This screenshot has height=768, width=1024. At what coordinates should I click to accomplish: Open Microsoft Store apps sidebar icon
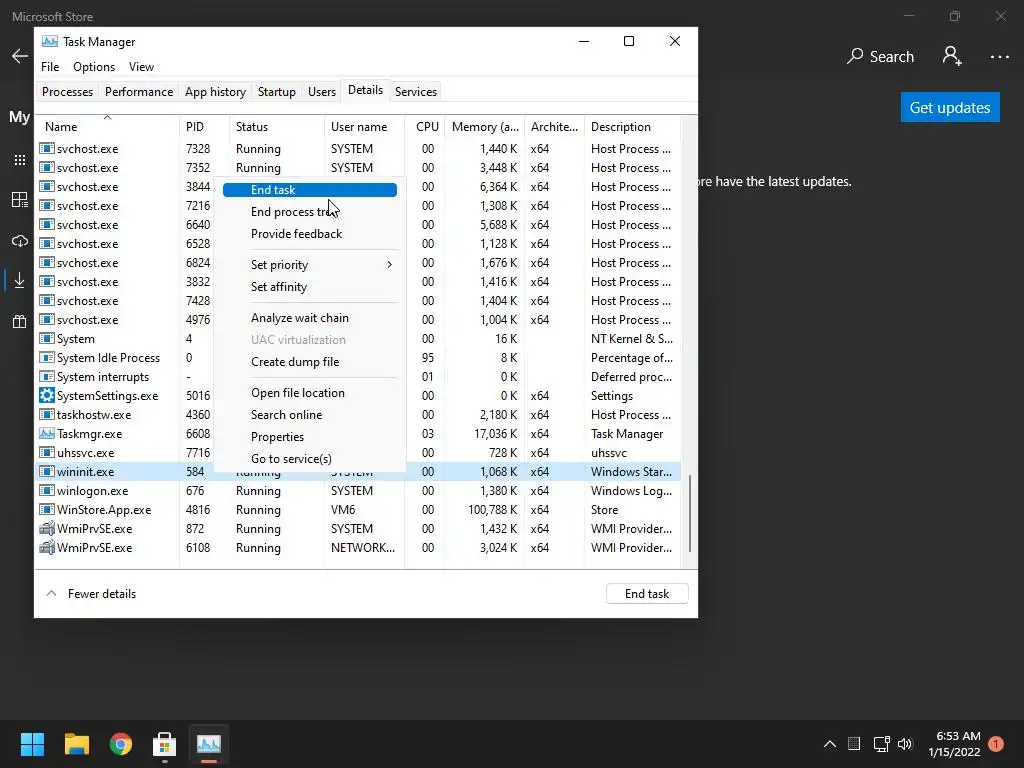point(20,160)
